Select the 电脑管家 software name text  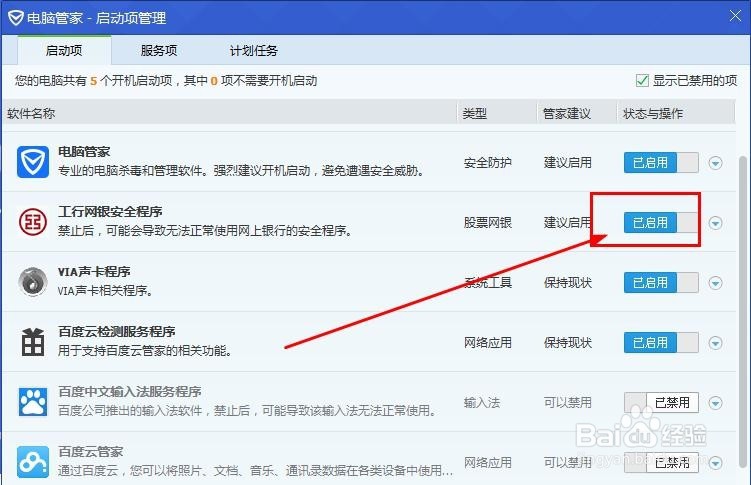coord(84,152)
